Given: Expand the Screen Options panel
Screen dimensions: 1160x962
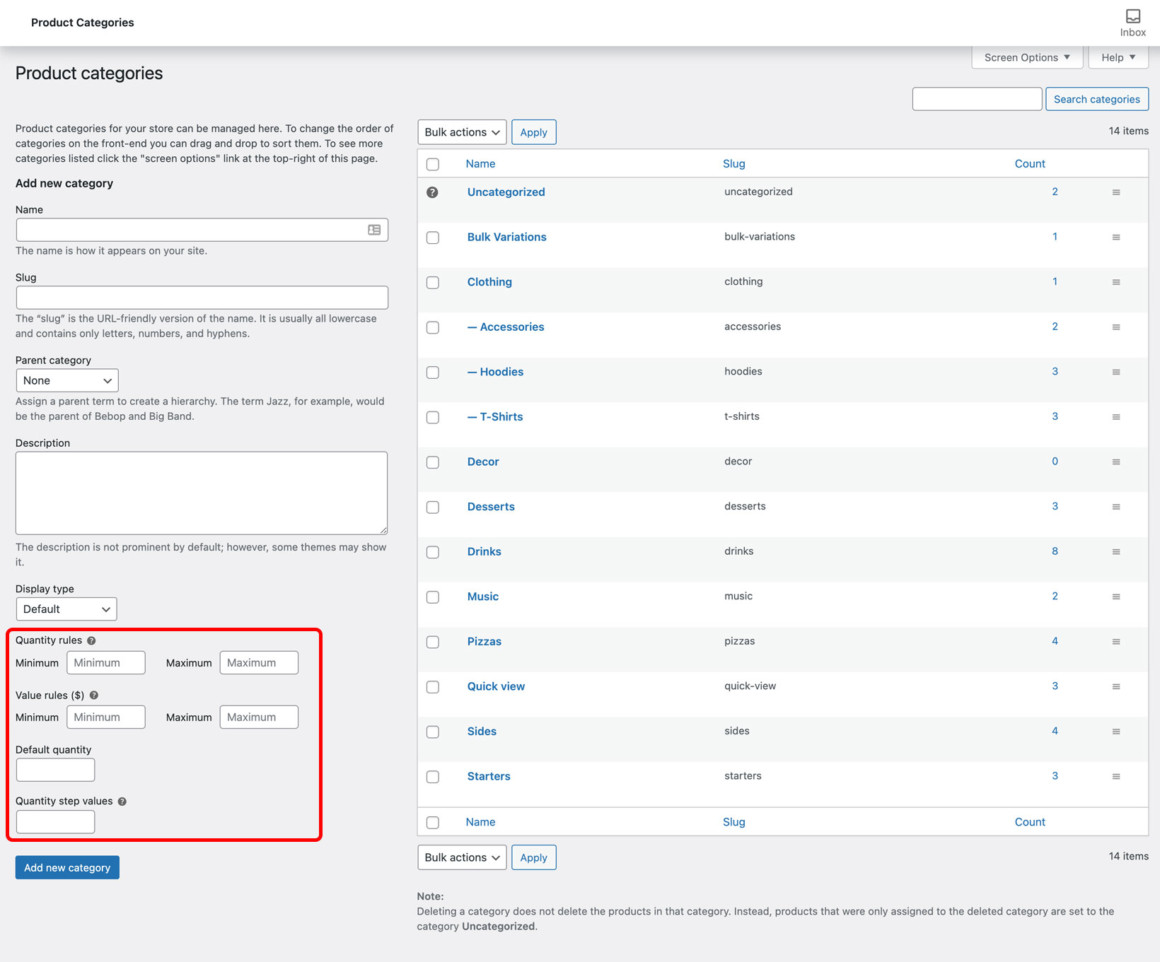Looking at the screenshot, I should point(1026,57).
